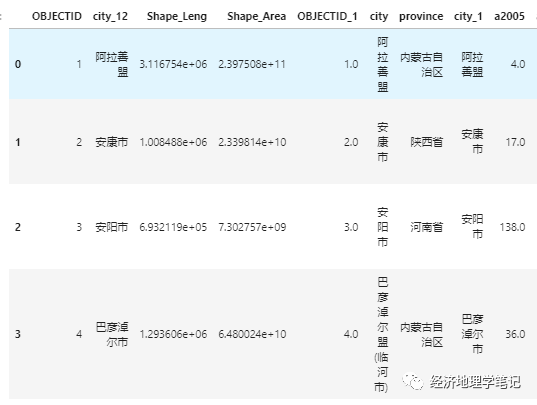This screenshot has height=405, width=537.
Task: Click a2005 value 4.0 in row 0
Action: click(x=518, y=64)
